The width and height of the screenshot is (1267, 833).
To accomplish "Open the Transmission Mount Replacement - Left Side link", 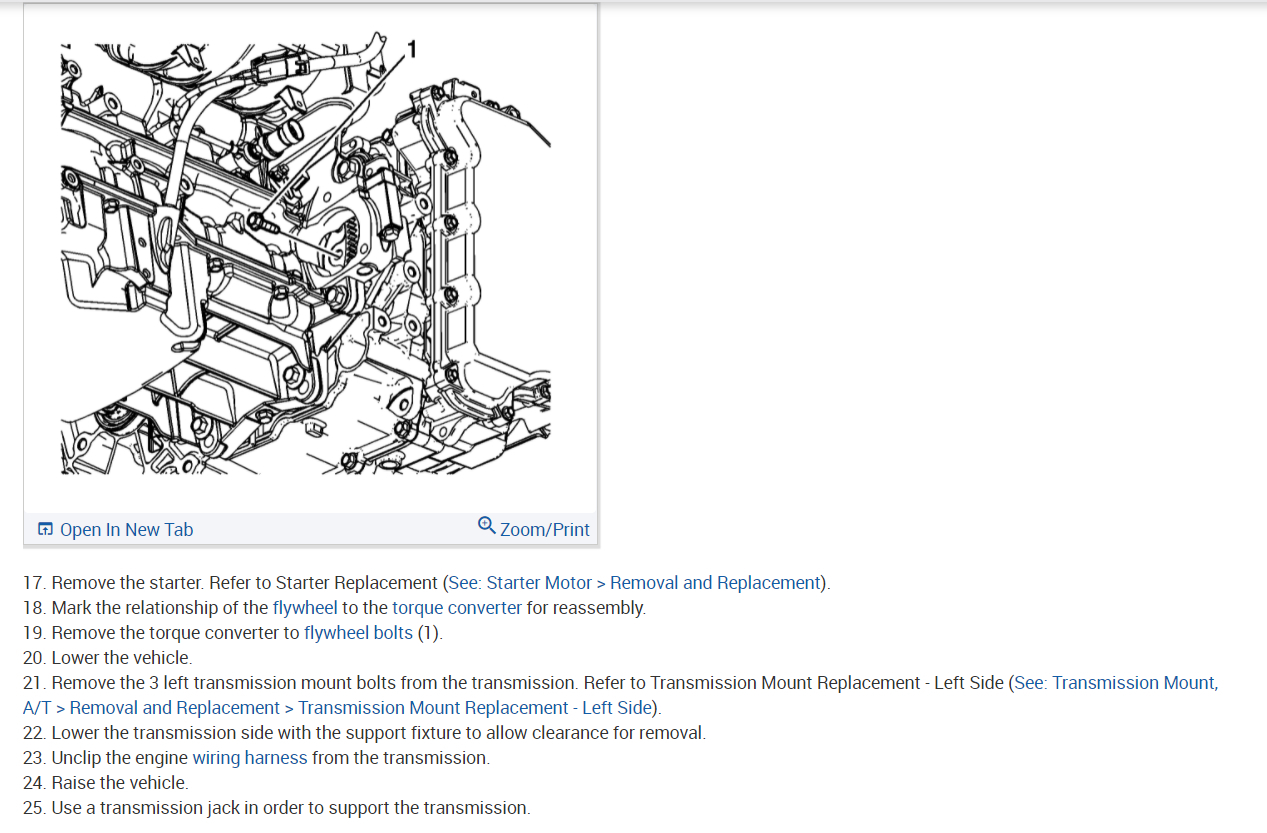I will [x=475, y=708].
